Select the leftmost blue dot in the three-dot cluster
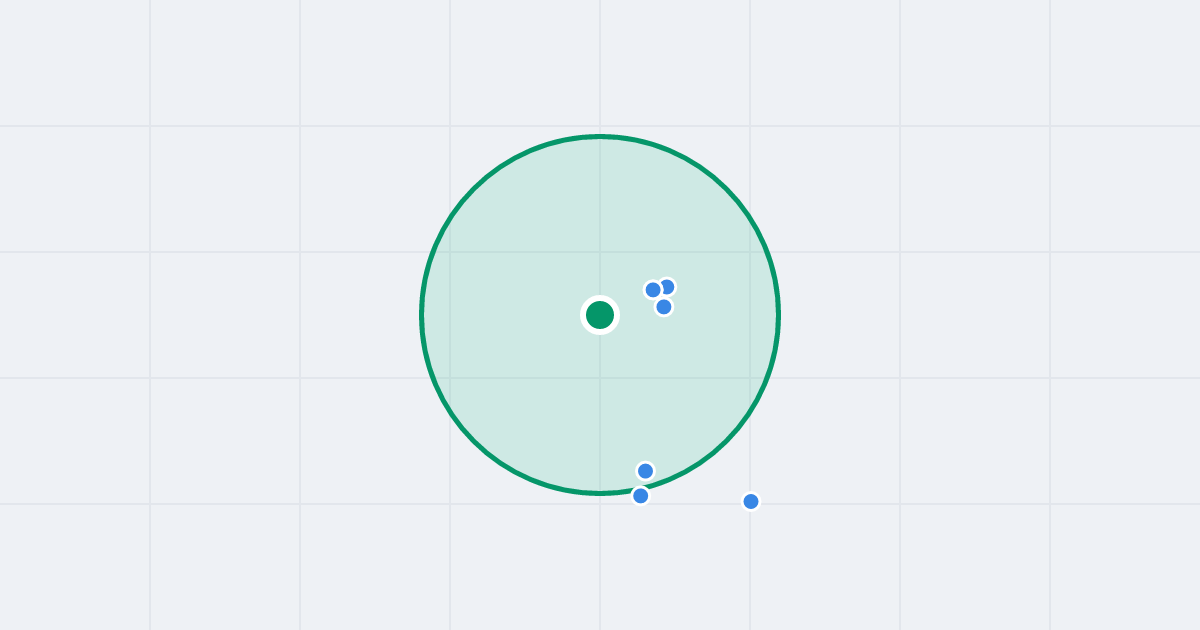Image resolution: width=1200 pixels, height=630 pixels. pos(653,290)
